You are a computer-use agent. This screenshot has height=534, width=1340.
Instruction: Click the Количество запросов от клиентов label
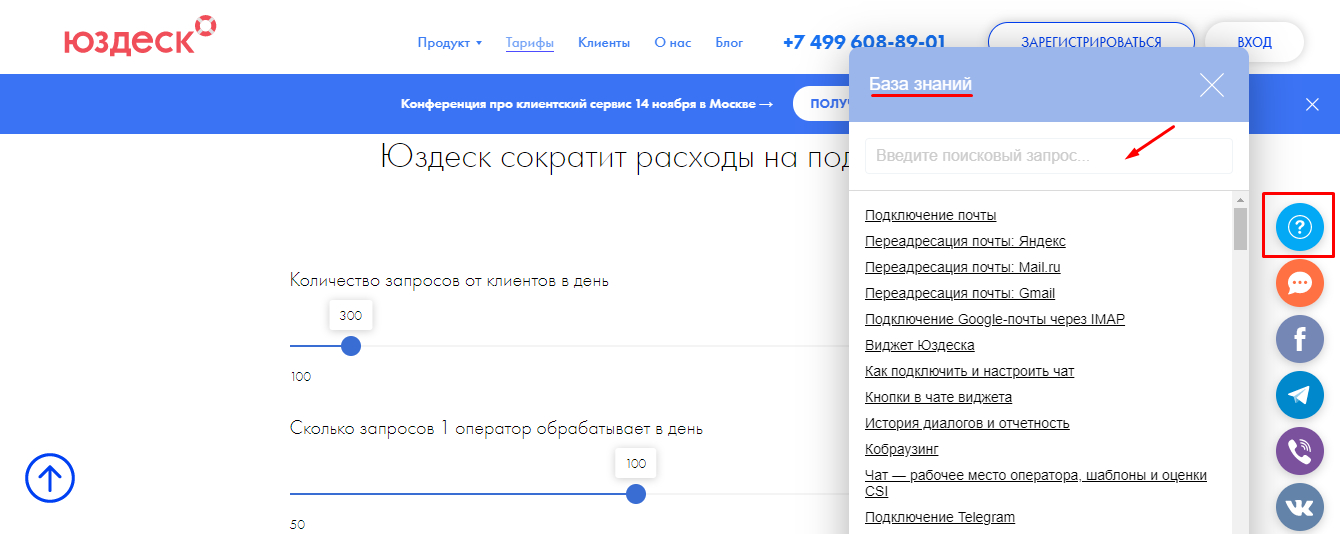click(449, 280)
